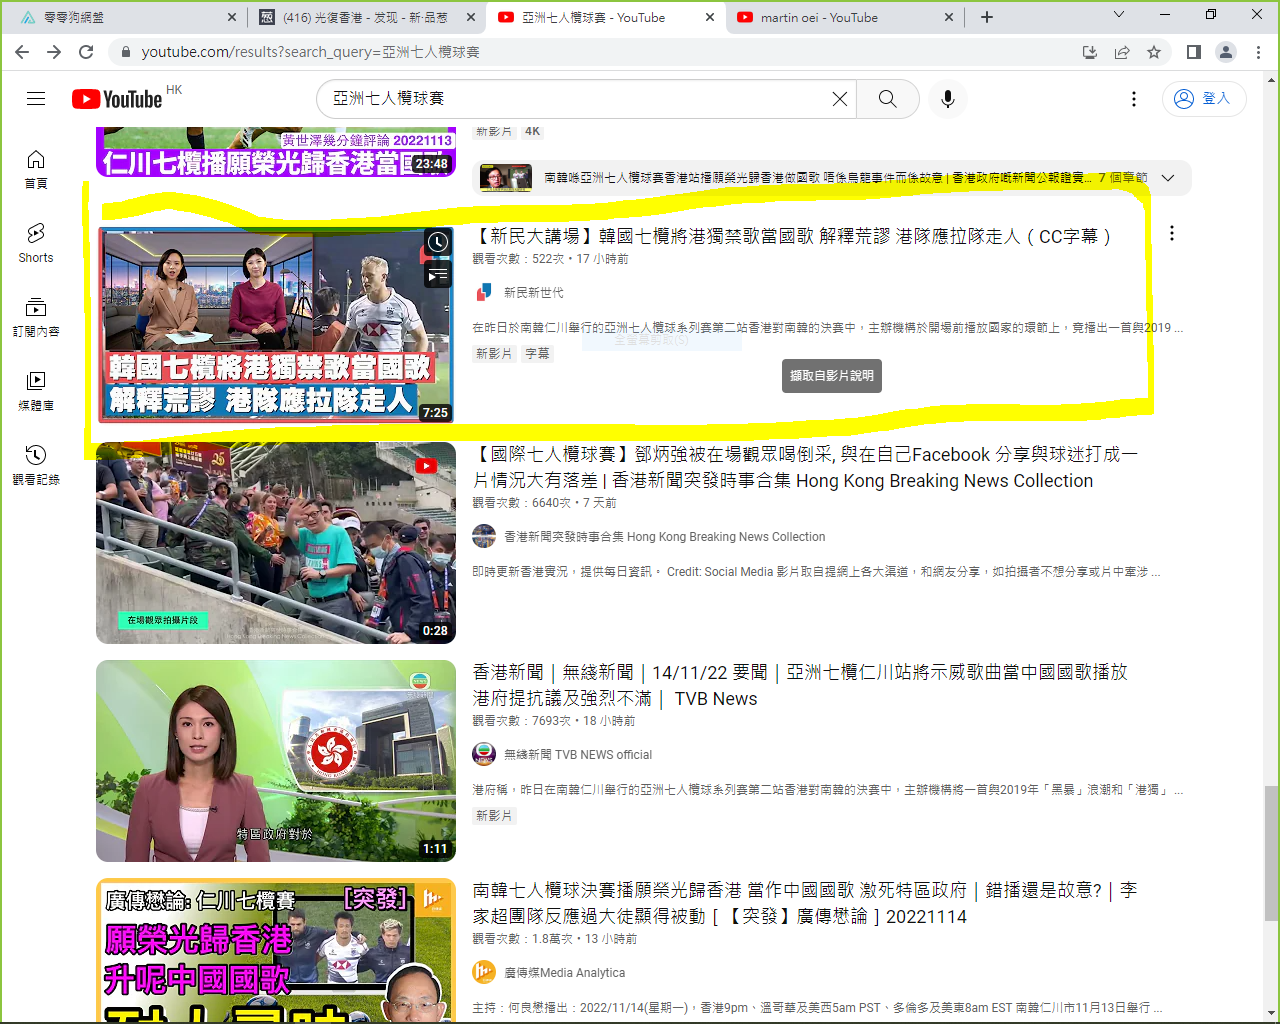Play the 廣傳懋論 仁川七欖賽 thumbnail

pyautogui.click(x=276, y=950)
